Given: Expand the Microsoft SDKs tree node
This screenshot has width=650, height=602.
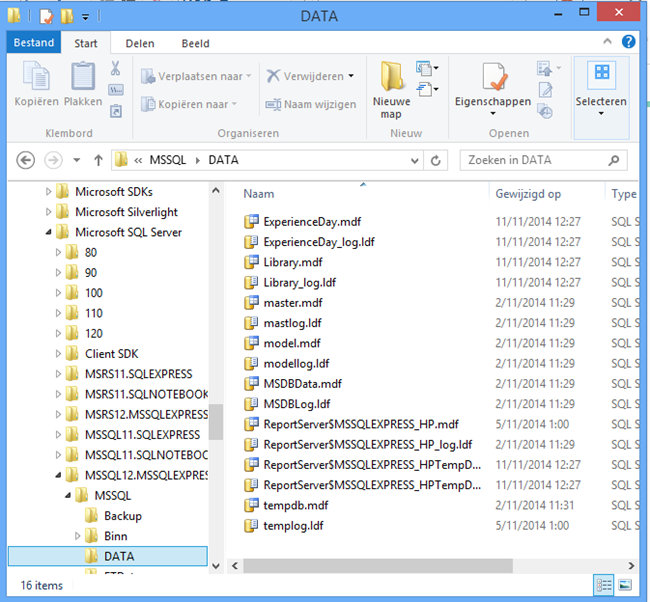Looking at the screenshot, I should click(x=48, y=192).
